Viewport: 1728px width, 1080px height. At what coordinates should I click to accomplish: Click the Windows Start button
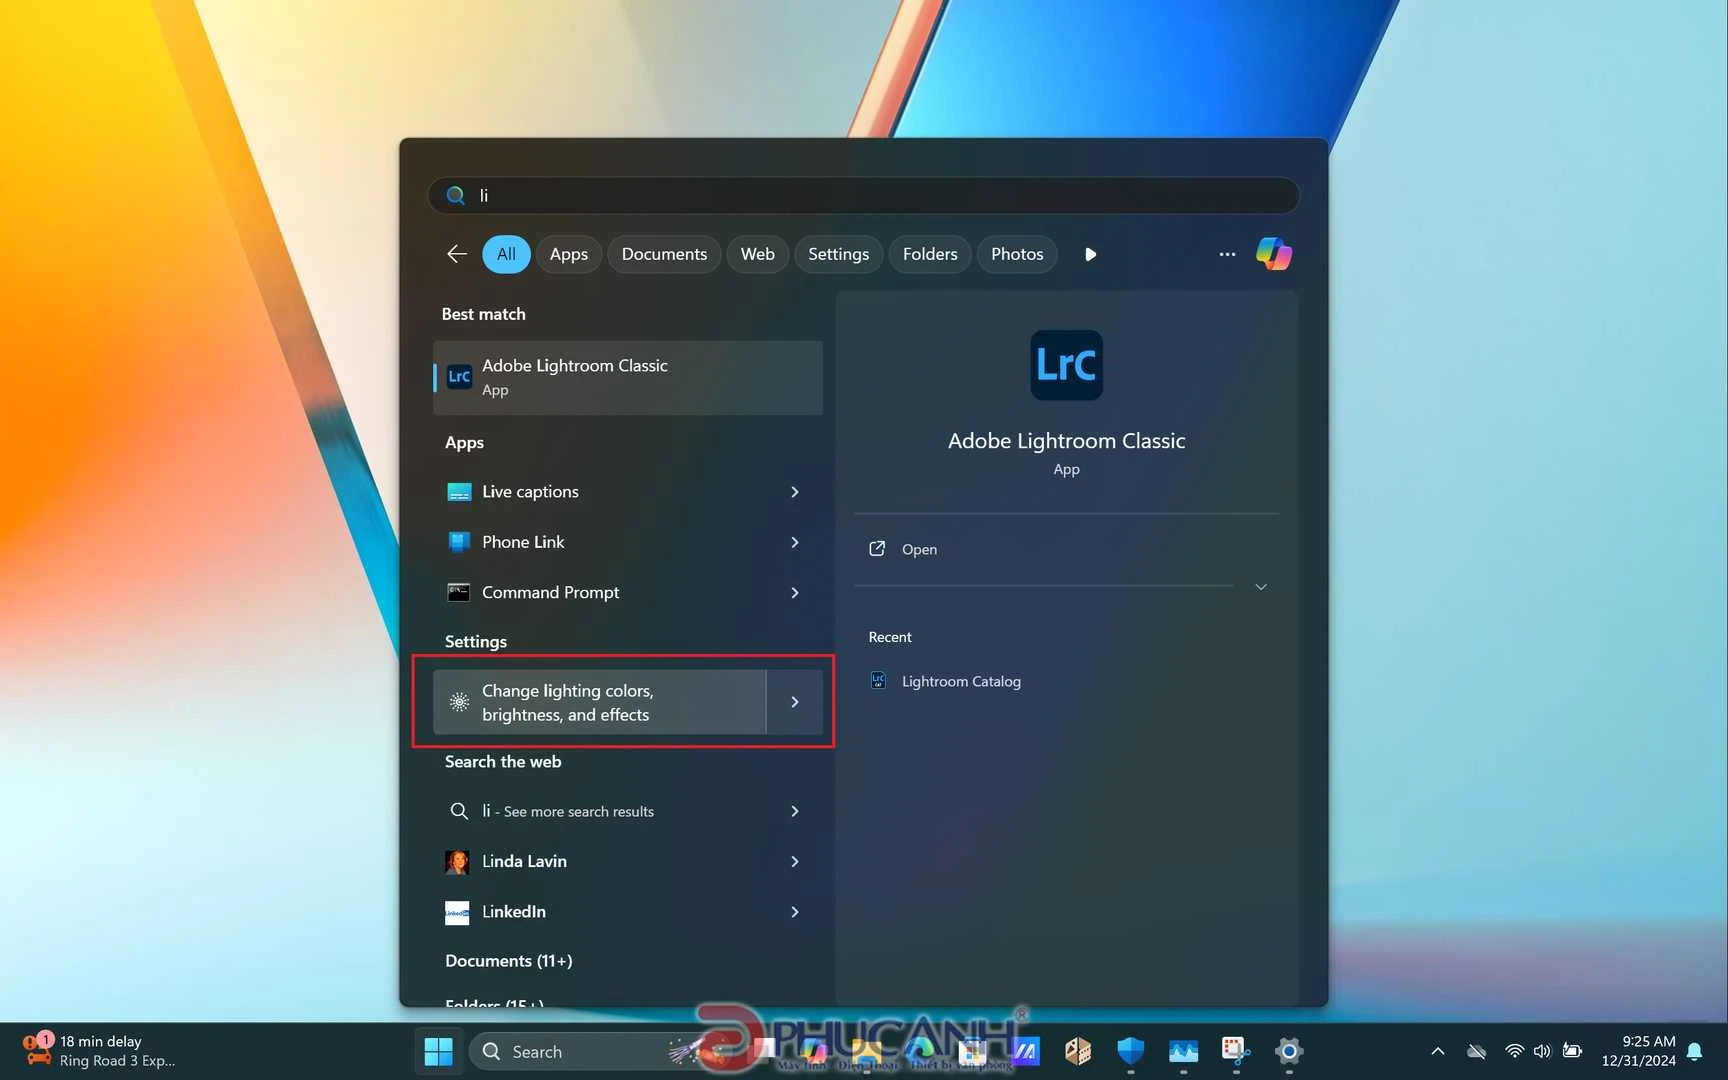[x=438, y=1051]
